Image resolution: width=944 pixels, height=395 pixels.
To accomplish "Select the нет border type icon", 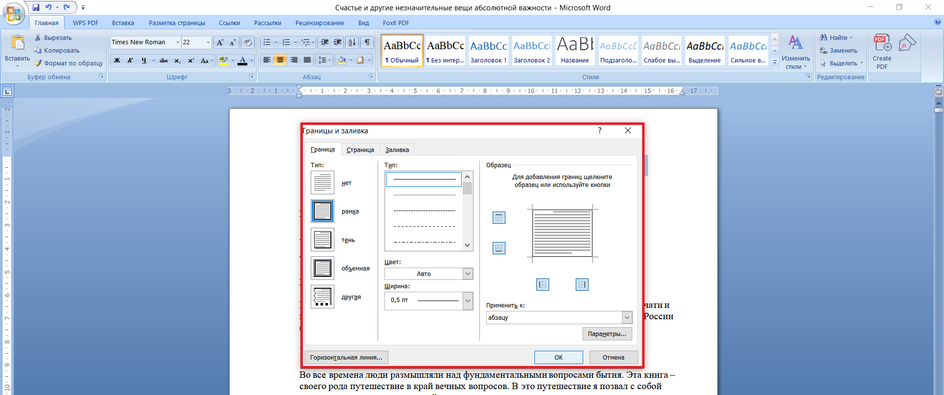I will (x=323, y=182).
